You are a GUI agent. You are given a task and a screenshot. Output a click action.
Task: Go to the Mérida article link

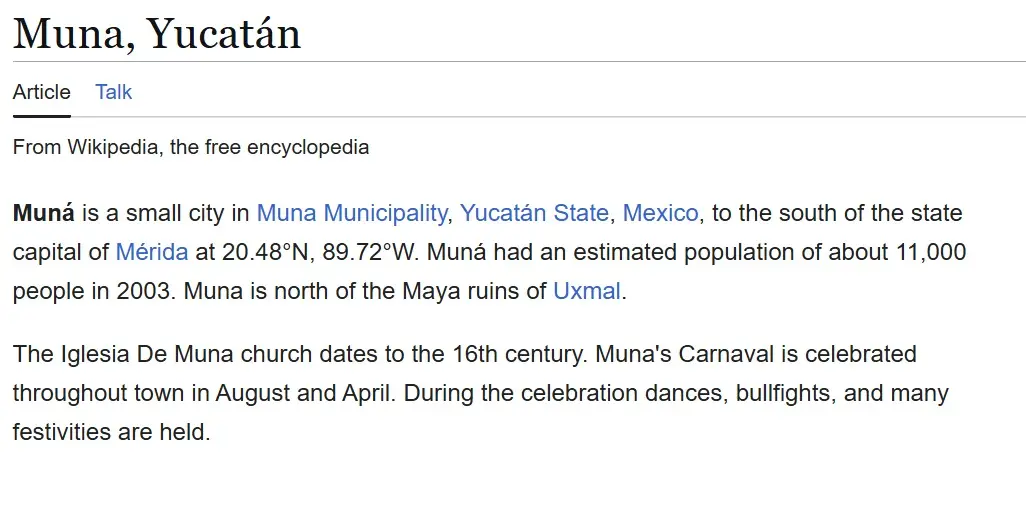coord(152,252)
